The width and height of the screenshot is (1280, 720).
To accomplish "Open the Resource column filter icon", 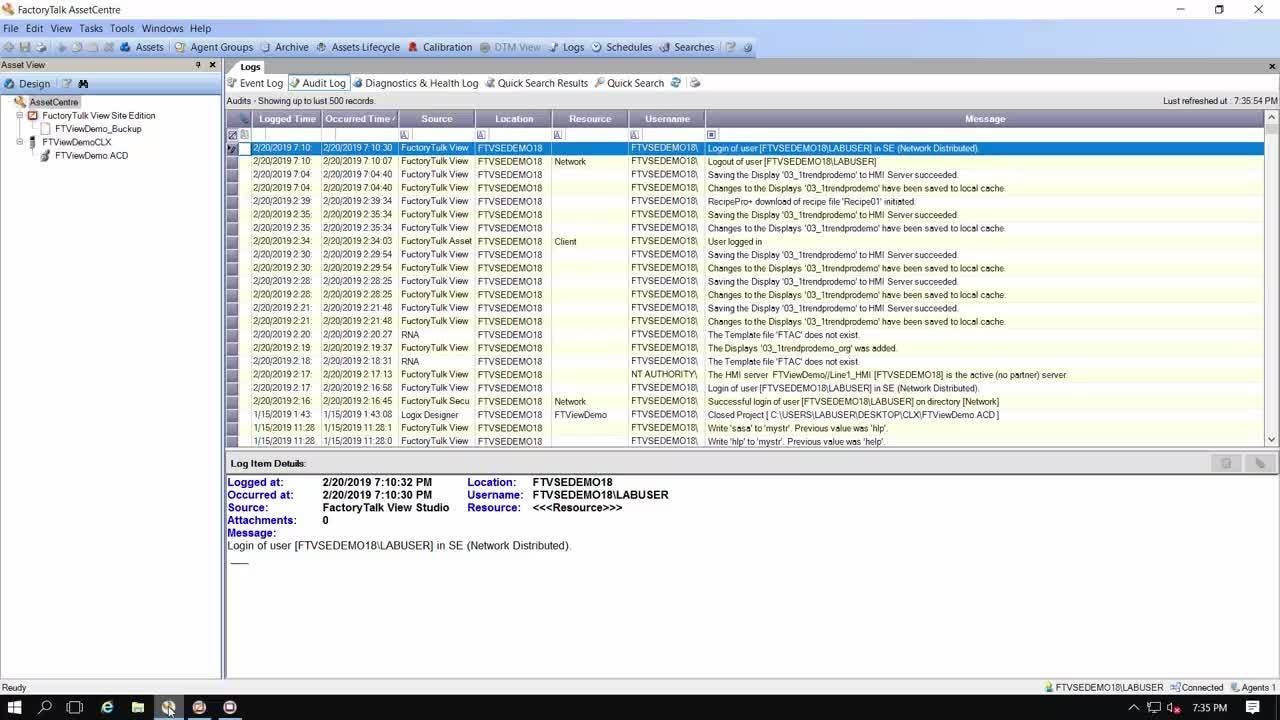I will 558,134.
